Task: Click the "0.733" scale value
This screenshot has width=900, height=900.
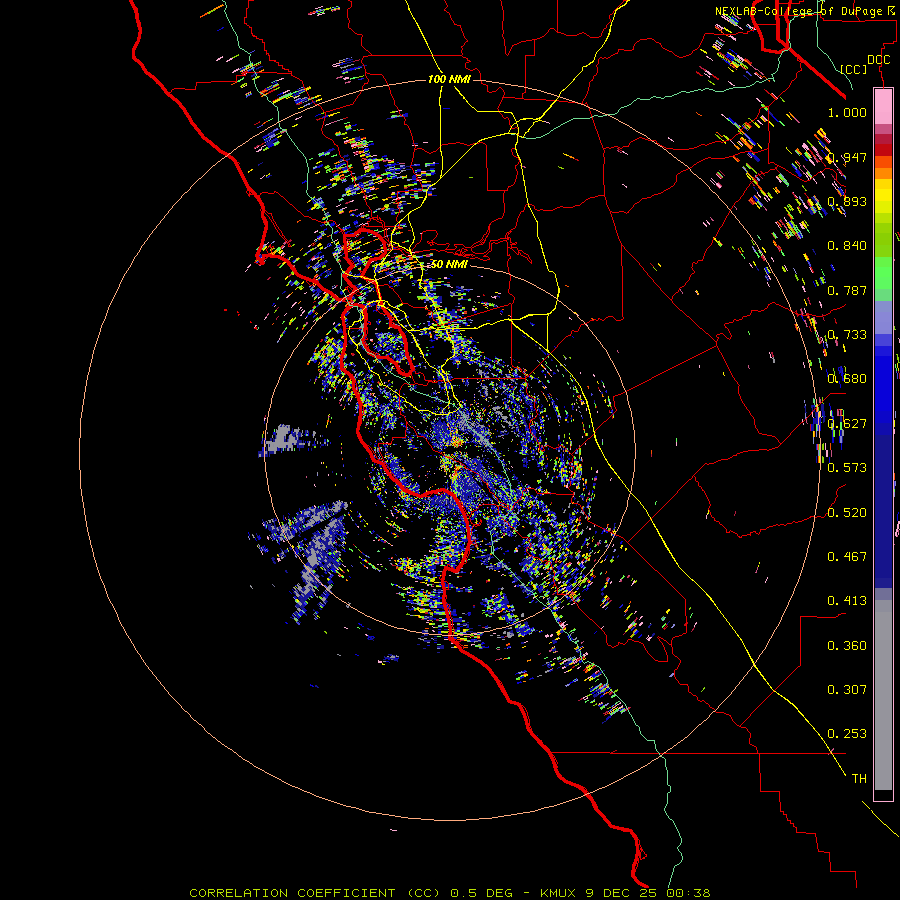Action: (x=847, y=335)
